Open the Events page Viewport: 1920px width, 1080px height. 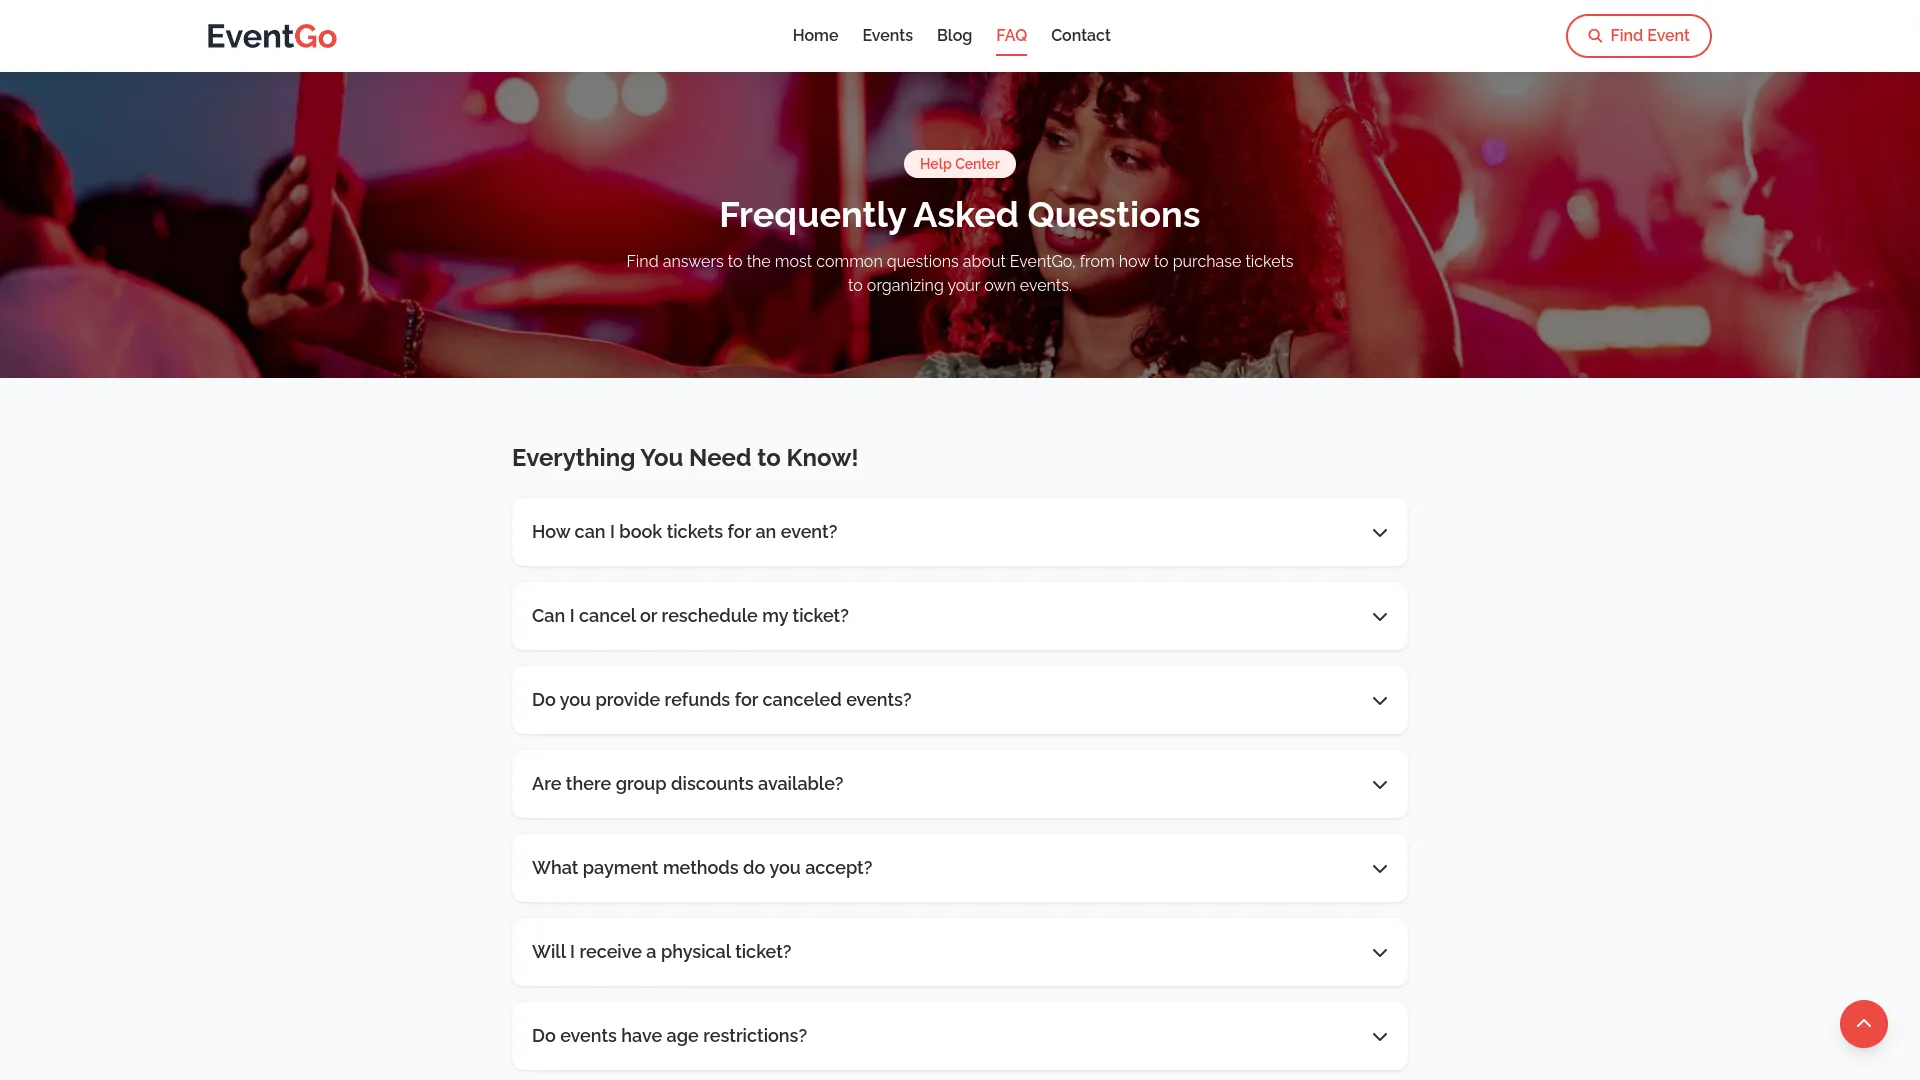(887, 35)
